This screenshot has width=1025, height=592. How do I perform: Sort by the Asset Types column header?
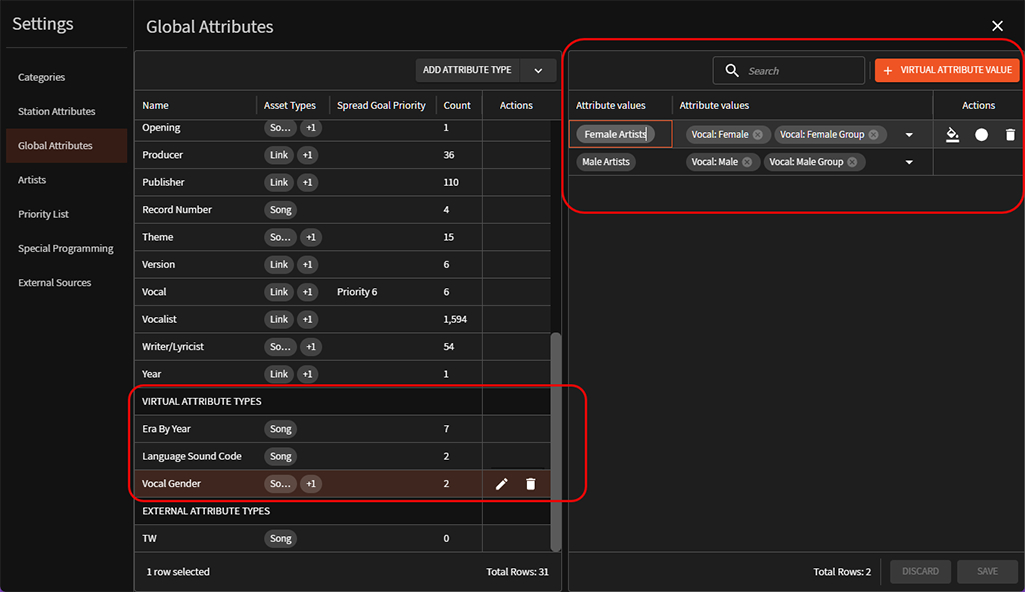coord(290,105)
